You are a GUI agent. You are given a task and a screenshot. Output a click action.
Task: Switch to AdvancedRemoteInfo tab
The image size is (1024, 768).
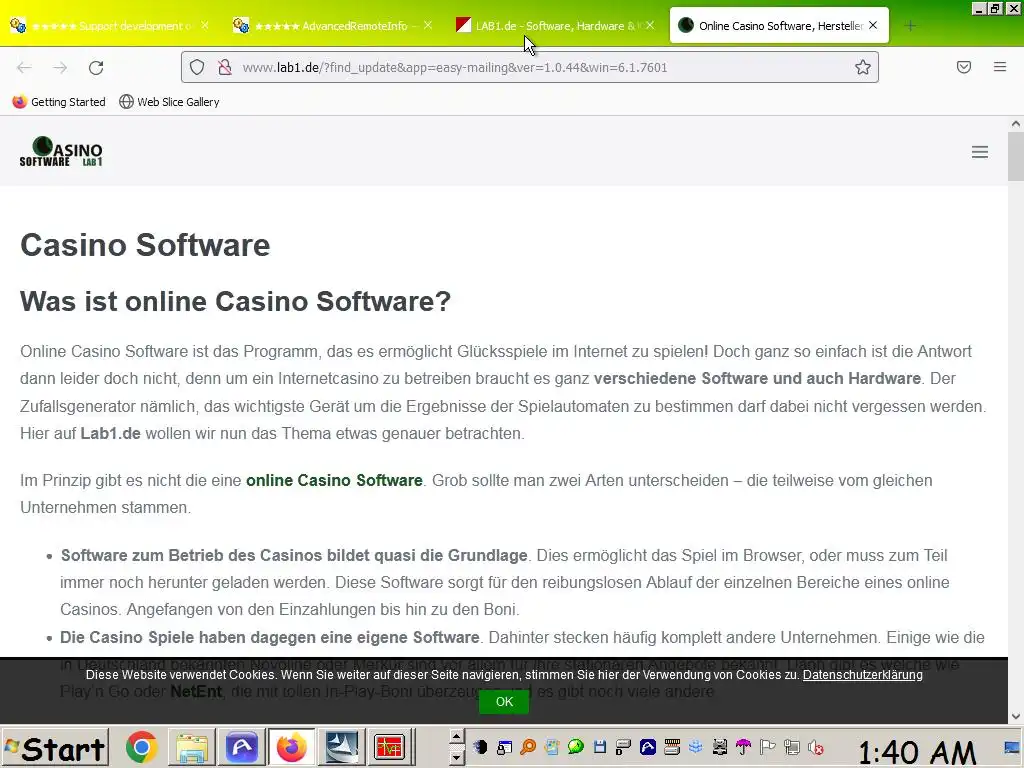pyautogui.click(x=332, y=25)
